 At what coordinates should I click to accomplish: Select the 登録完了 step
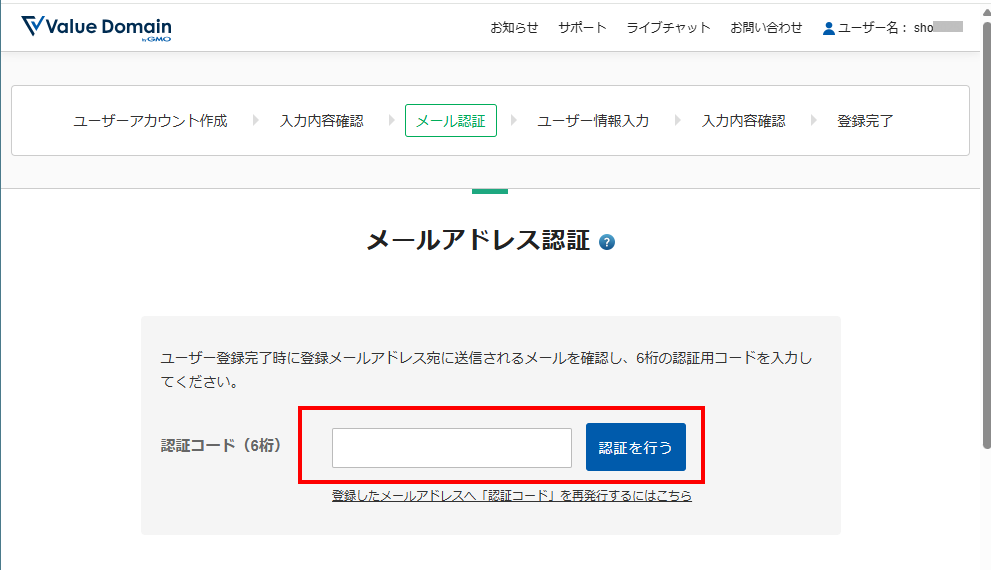click(x=865, y=121)
